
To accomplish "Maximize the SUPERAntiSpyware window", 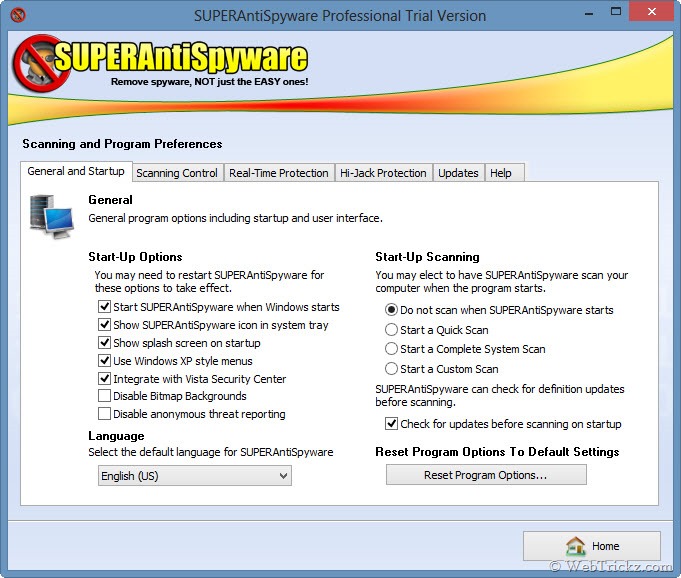I will (616, 12).
